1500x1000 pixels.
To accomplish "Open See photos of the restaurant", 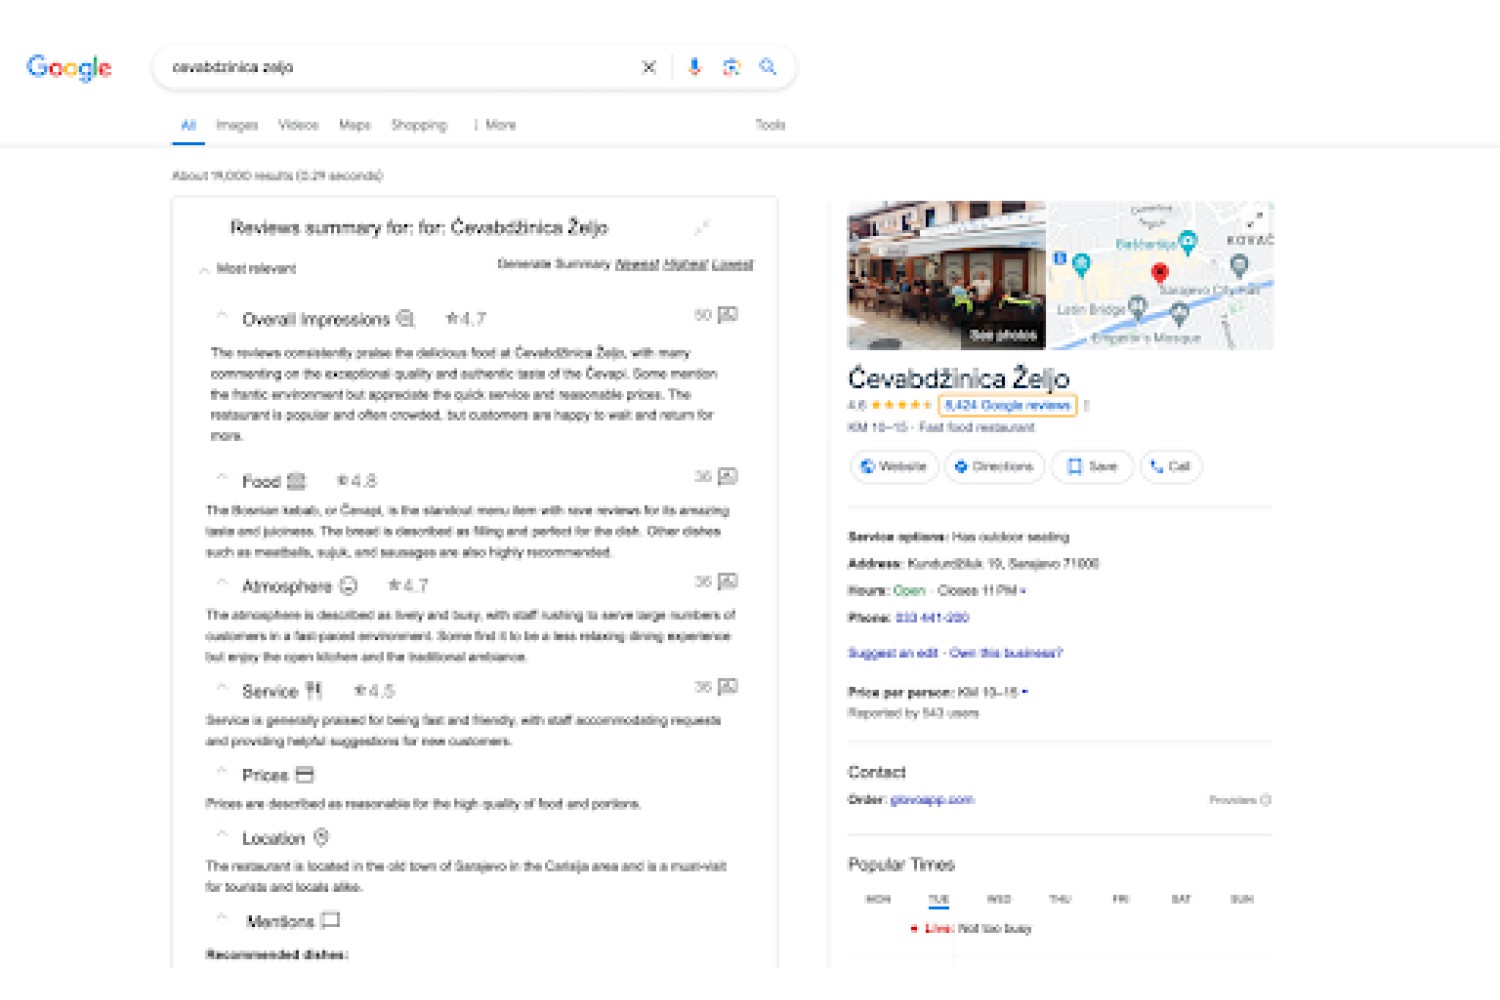I will coord(1003,335).
